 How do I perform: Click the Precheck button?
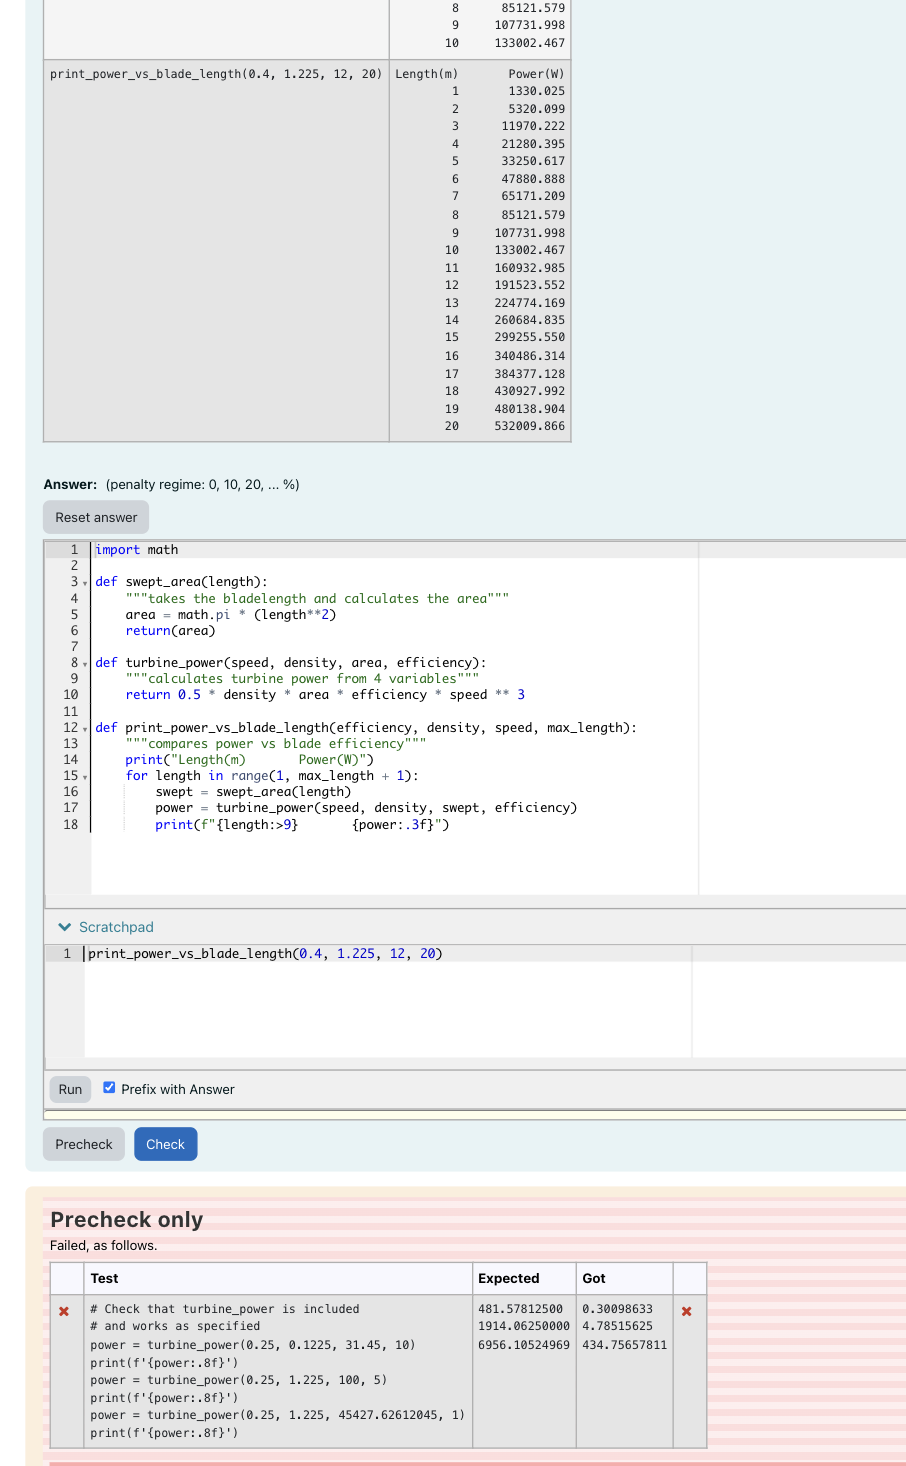point(83,1144)
